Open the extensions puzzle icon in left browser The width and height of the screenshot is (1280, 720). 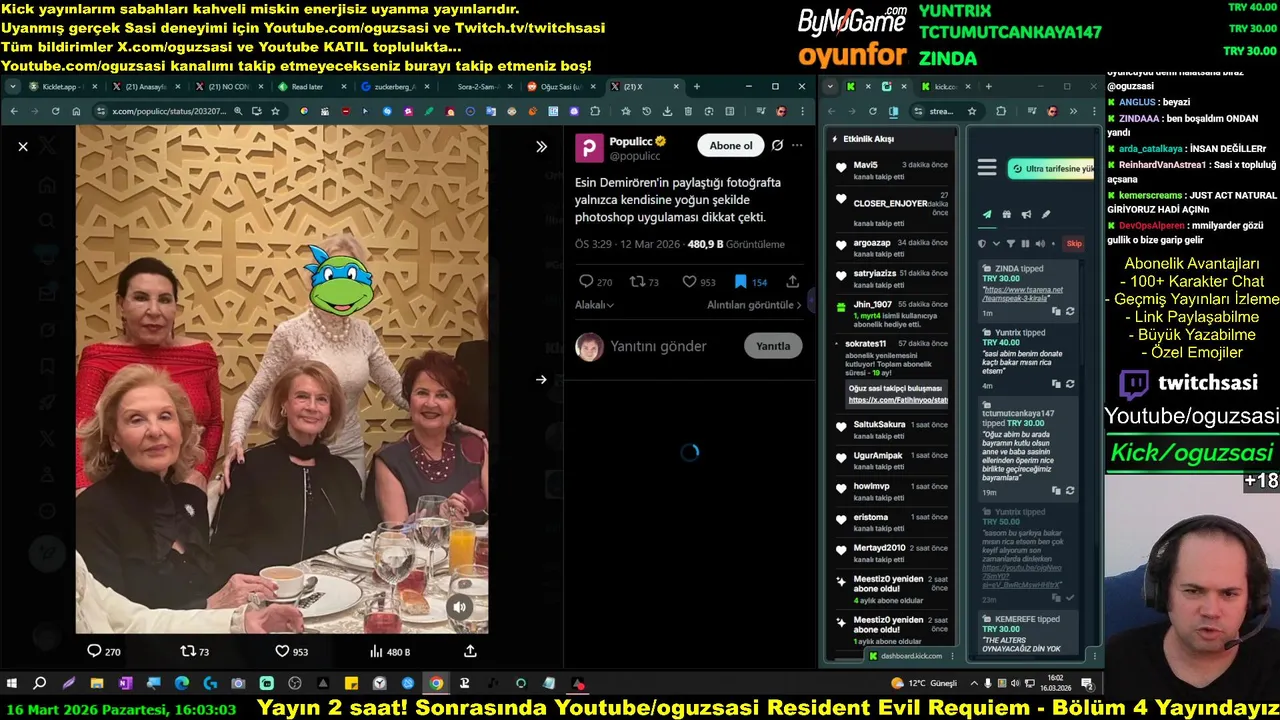(595, 111)
